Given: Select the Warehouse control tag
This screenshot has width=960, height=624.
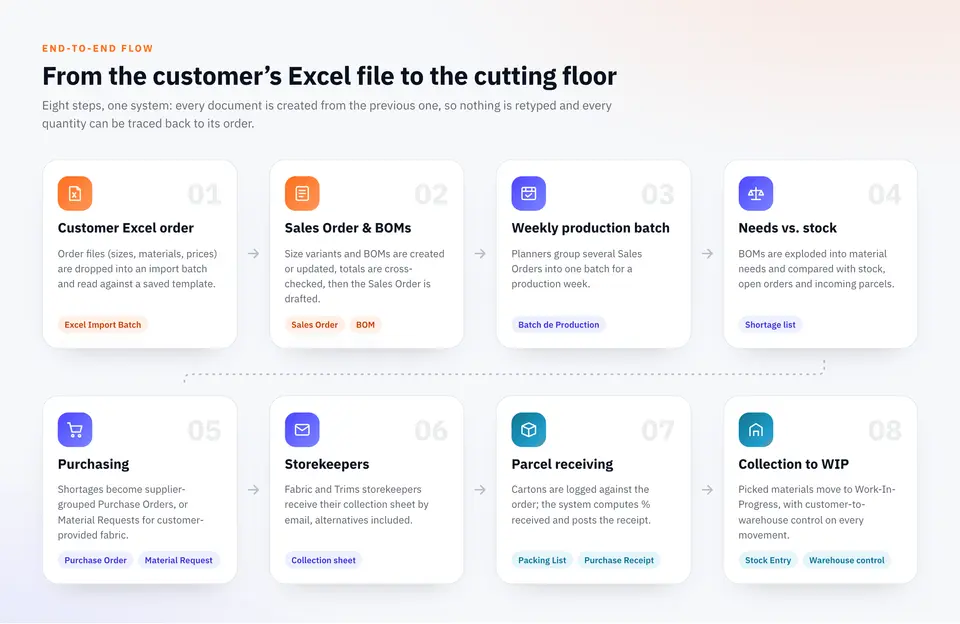Looking at the screenshot, I should (x=847, y=560).
